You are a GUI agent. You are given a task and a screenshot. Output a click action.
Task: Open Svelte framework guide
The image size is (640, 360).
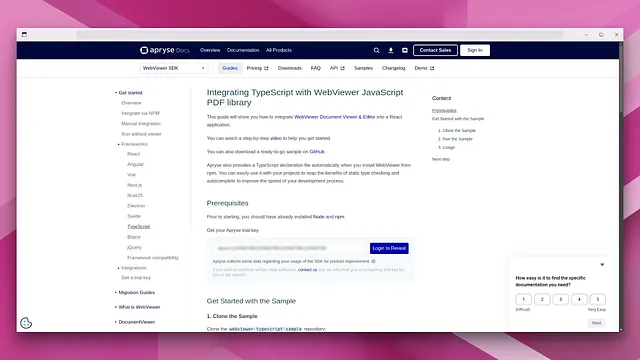point(133,216)
